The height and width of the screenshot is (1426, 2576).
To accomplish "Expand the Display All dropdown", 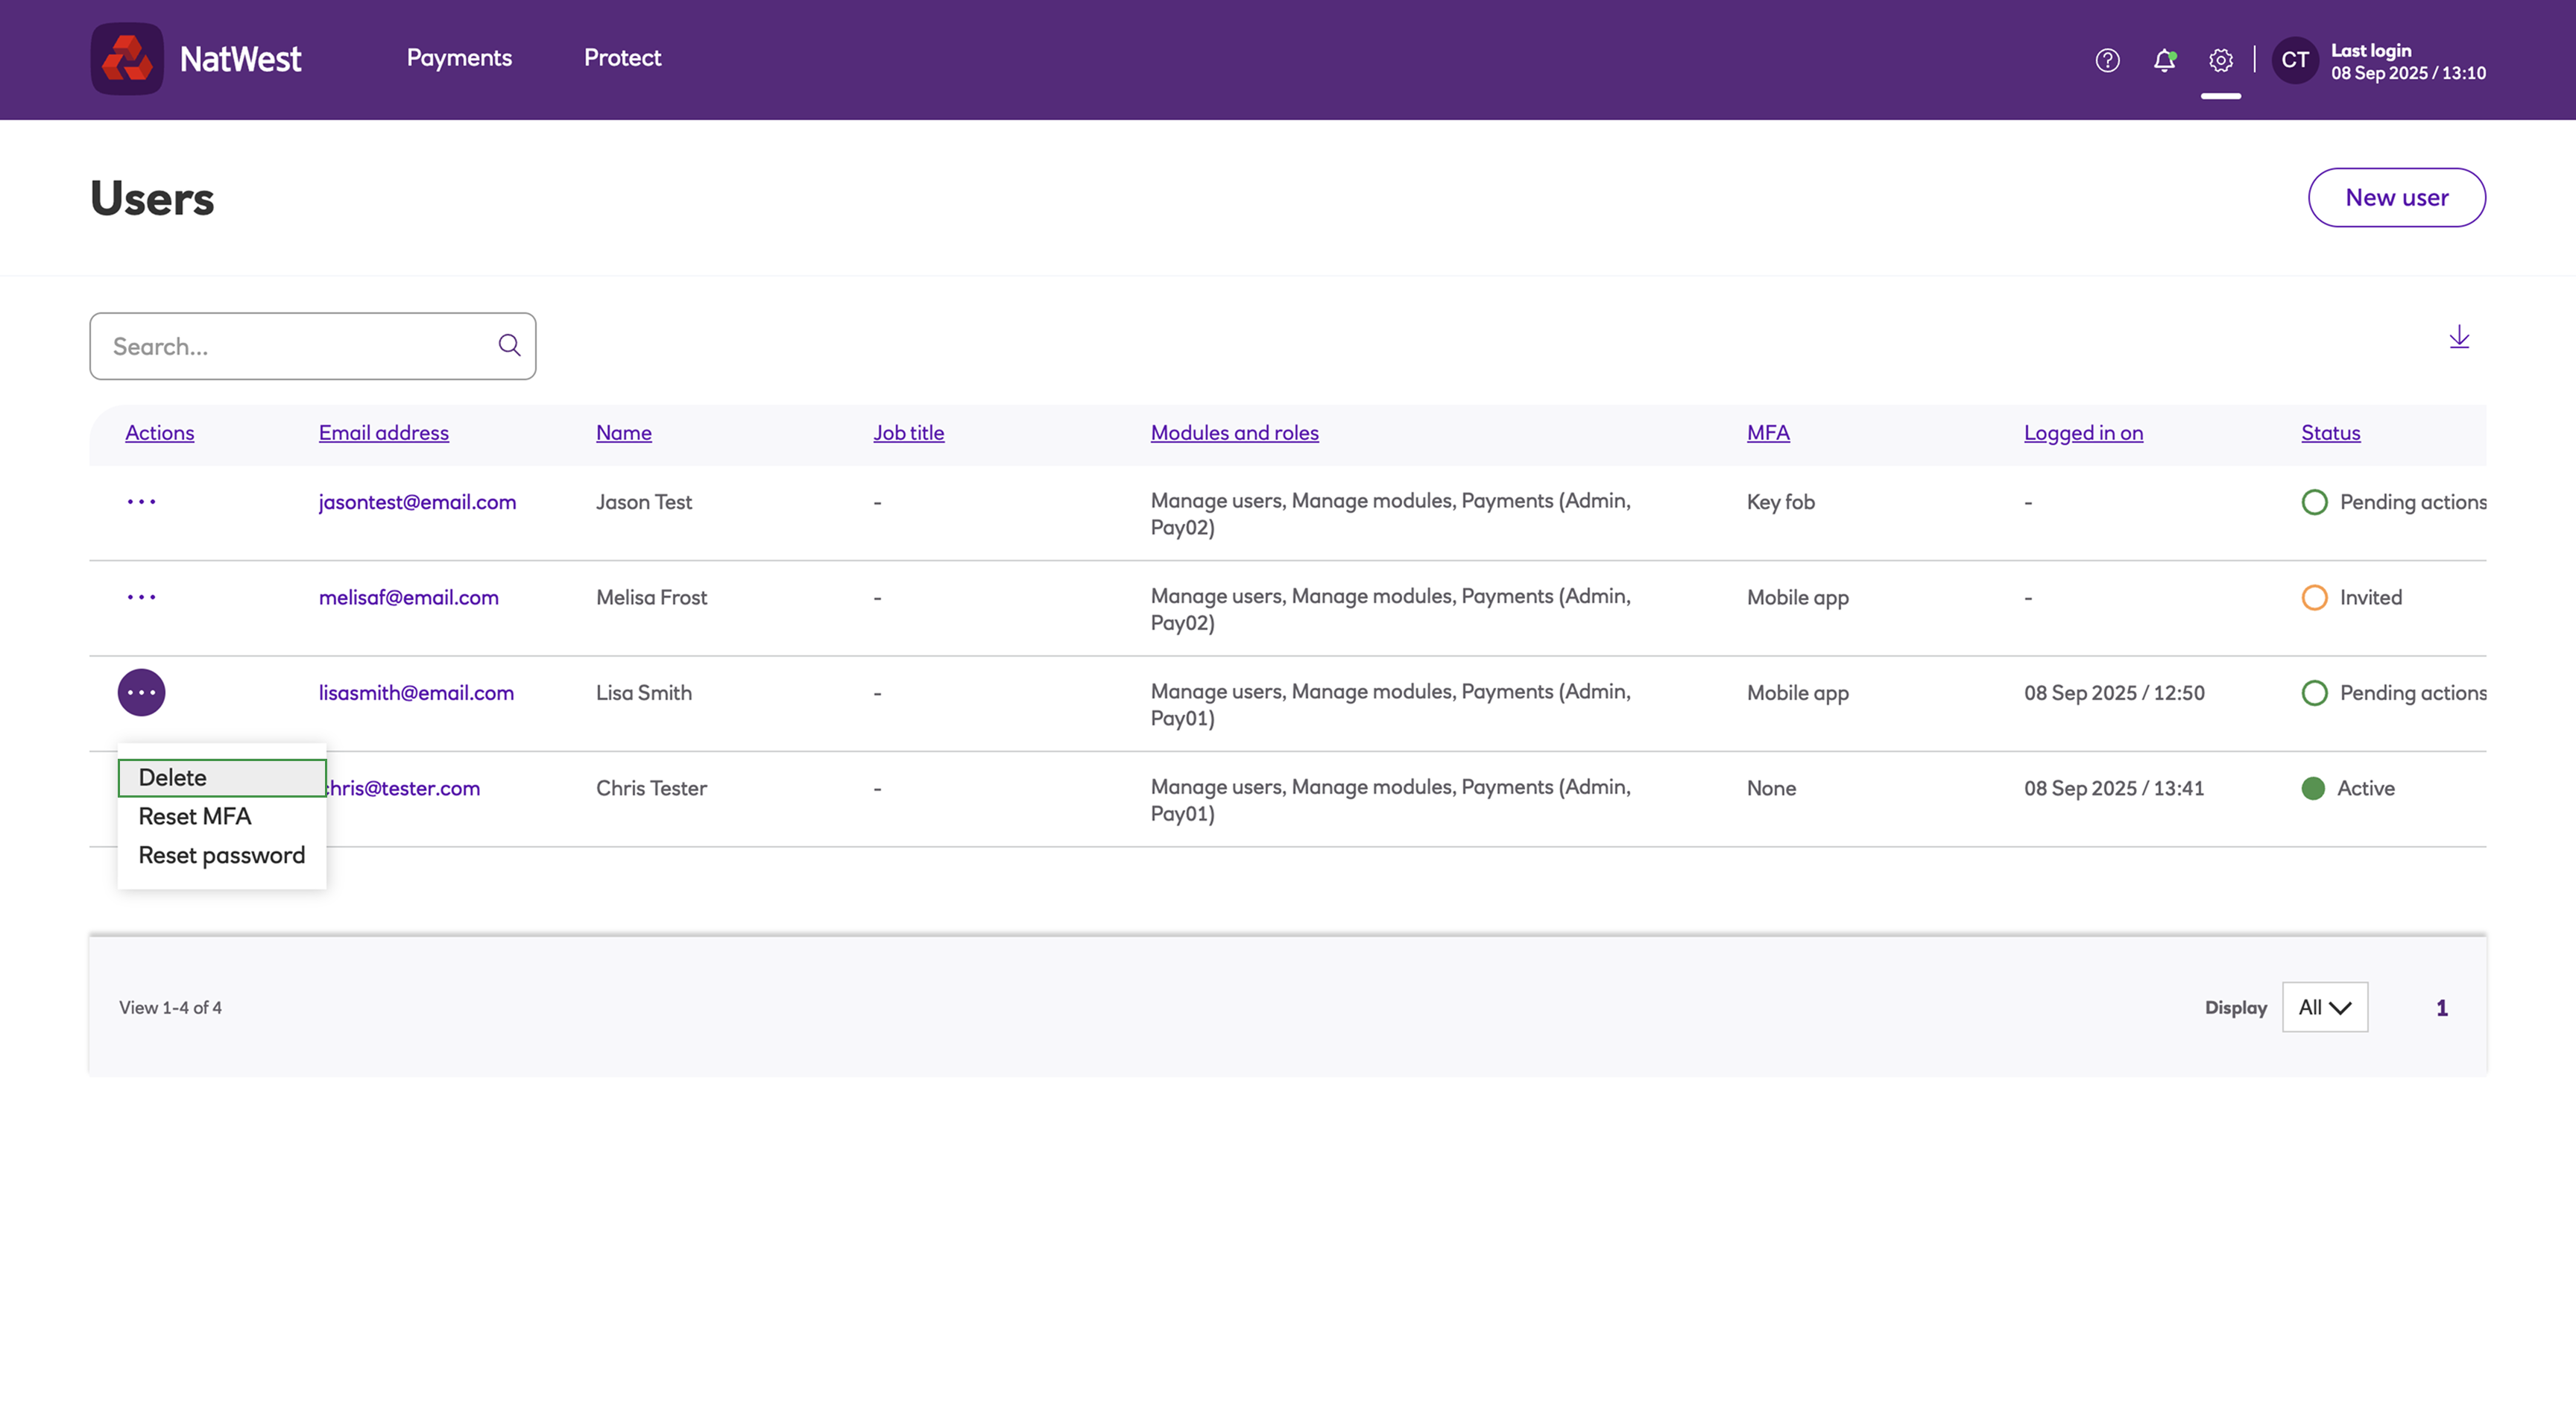I will [2324, 1007].
